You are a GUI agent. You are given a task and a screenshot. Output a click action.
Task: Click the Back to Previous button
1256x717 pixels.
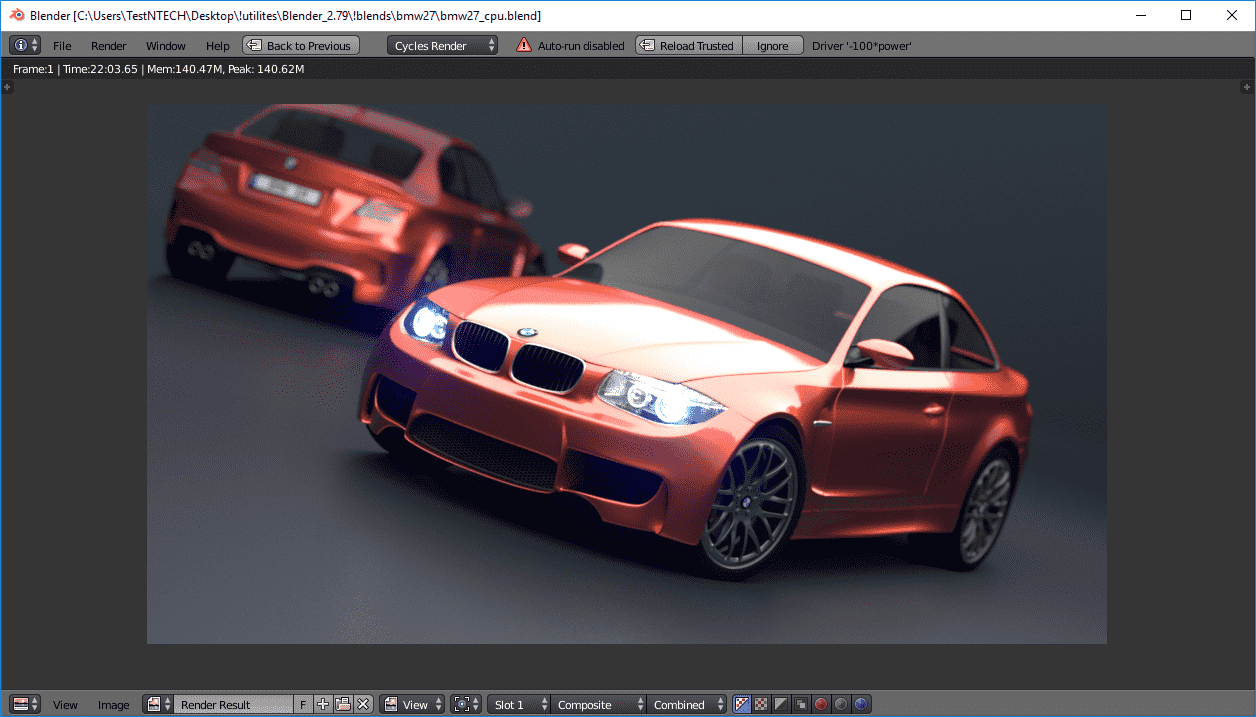click(x=301, y=46)
